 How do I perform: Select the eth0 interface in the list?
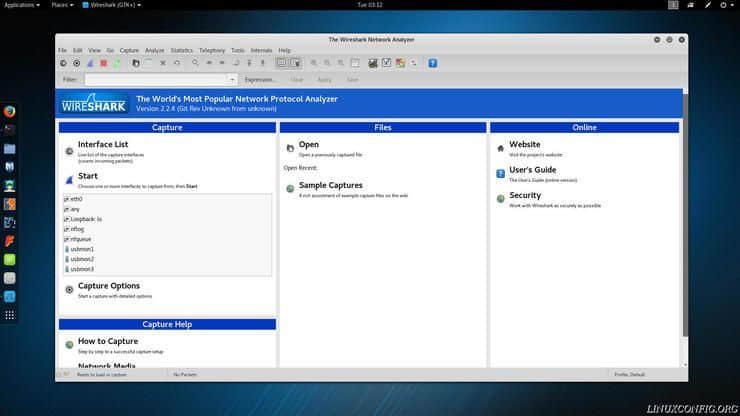[x=76, y=199]
